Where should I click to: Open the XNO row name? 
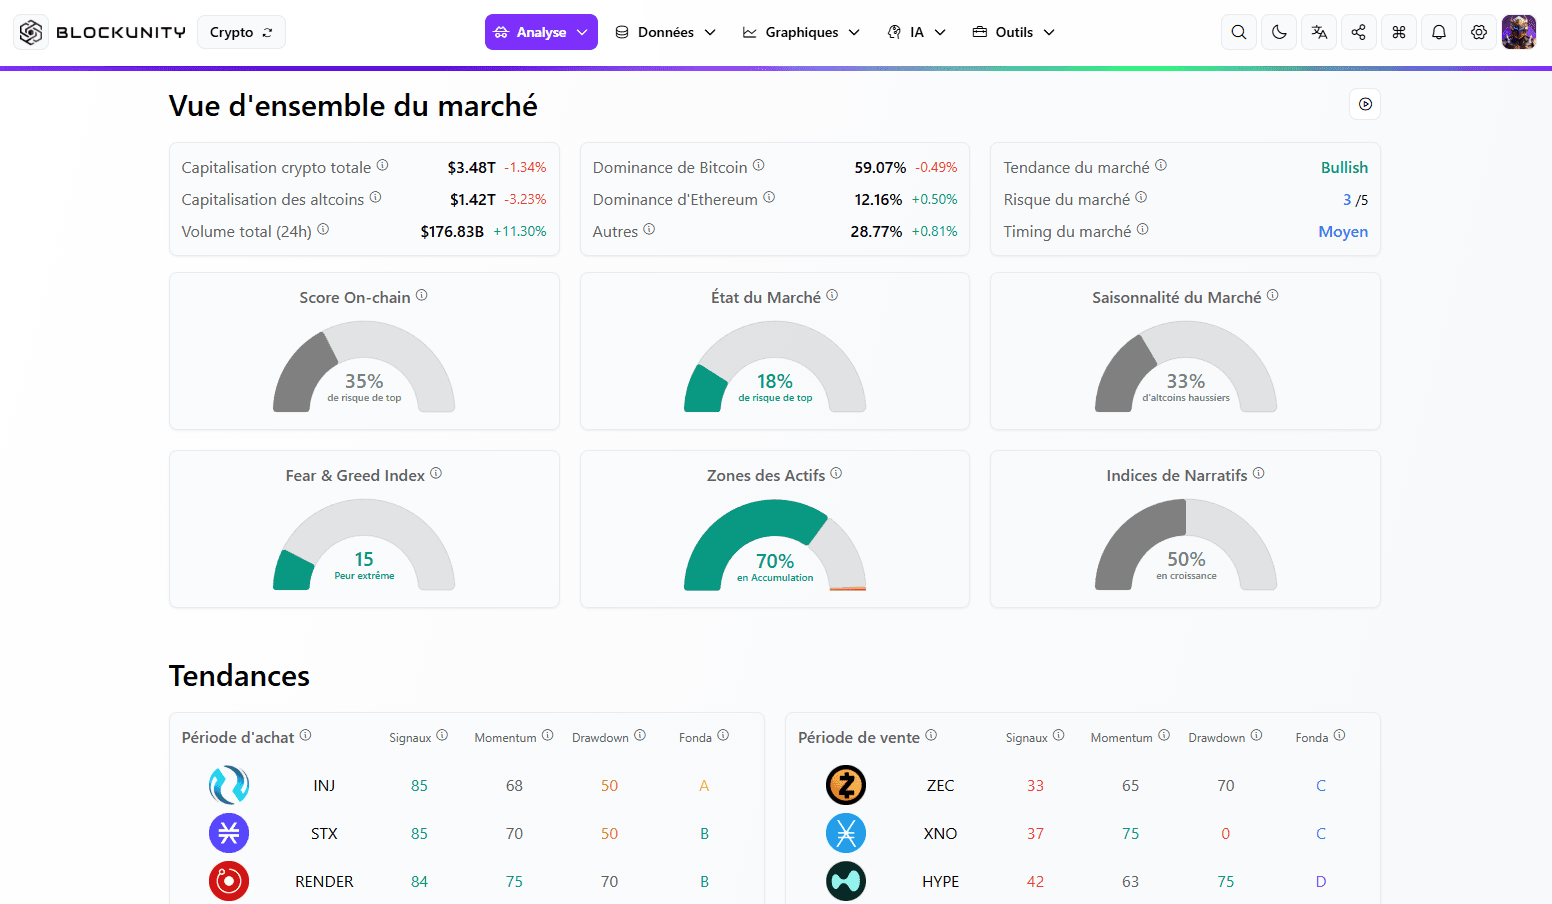pos(940,834)
